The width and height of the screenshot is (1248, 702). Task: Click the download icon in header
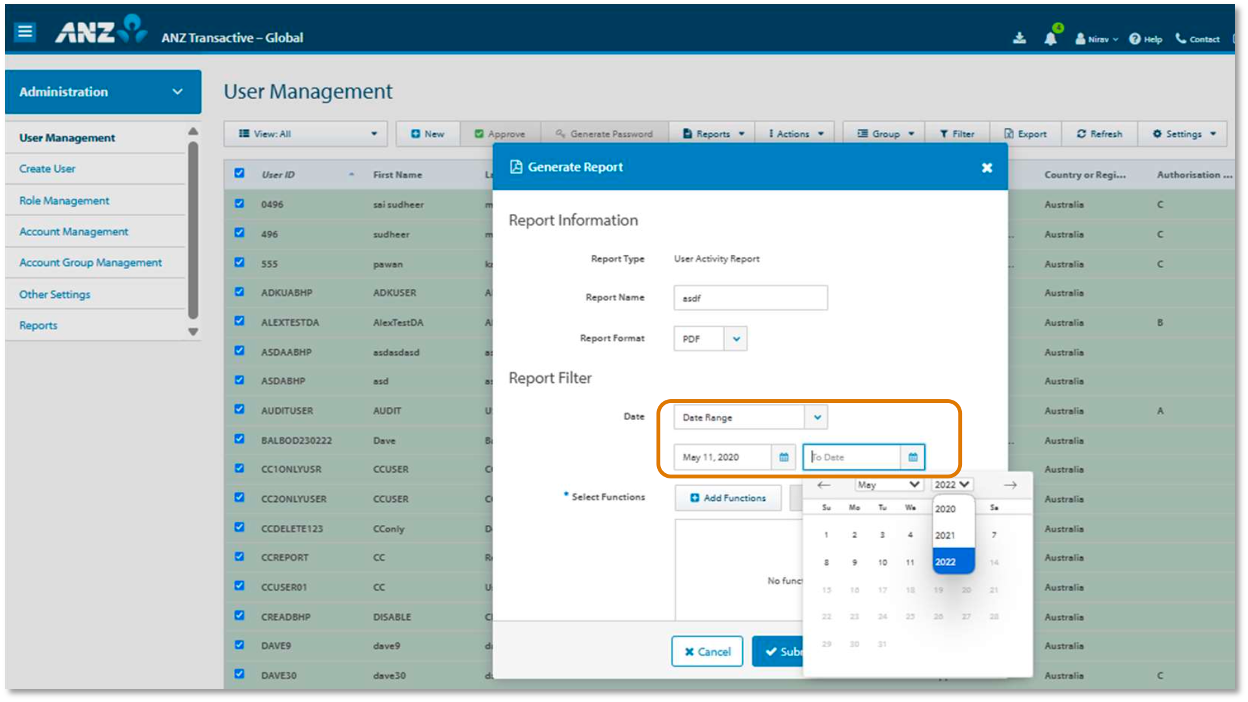pyautogui.click(x=1019, y=39)
